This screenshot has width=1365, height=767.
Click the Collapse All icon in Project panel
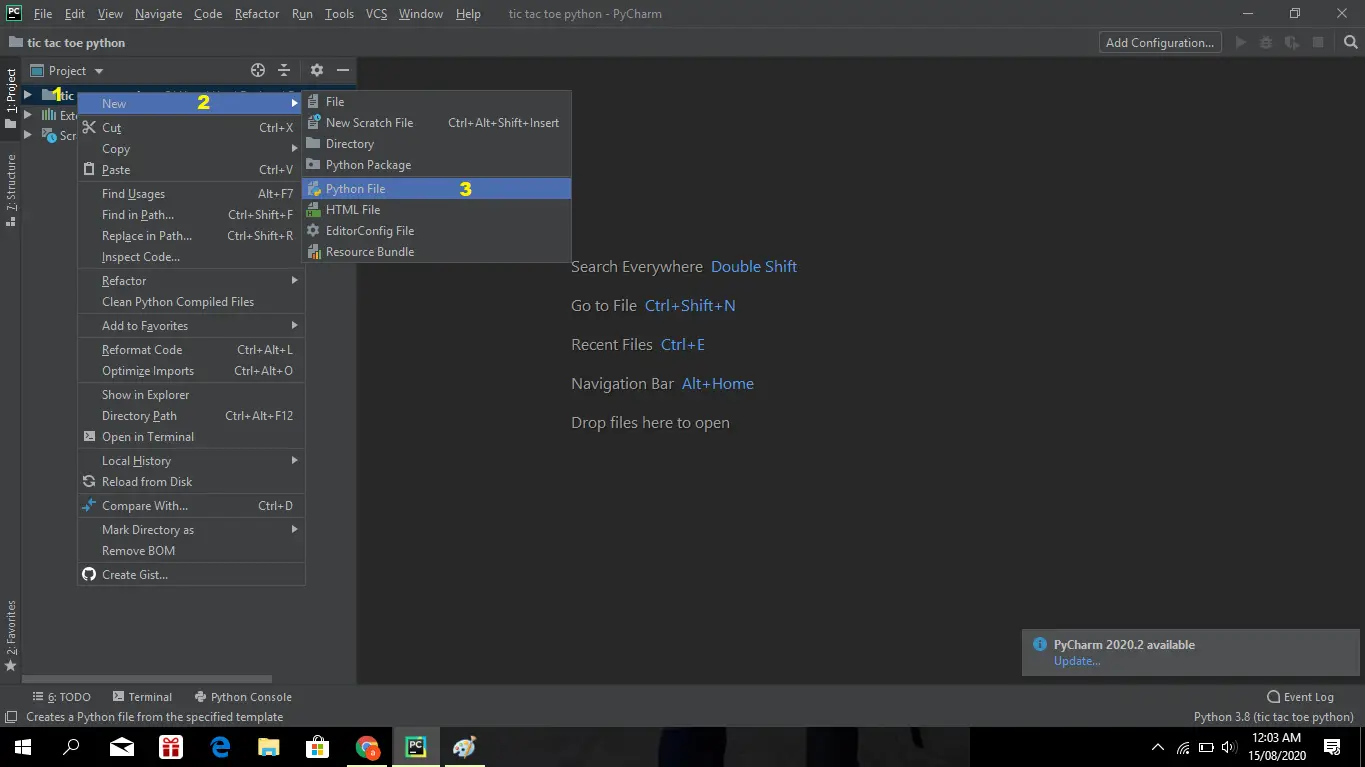(284, 70)
